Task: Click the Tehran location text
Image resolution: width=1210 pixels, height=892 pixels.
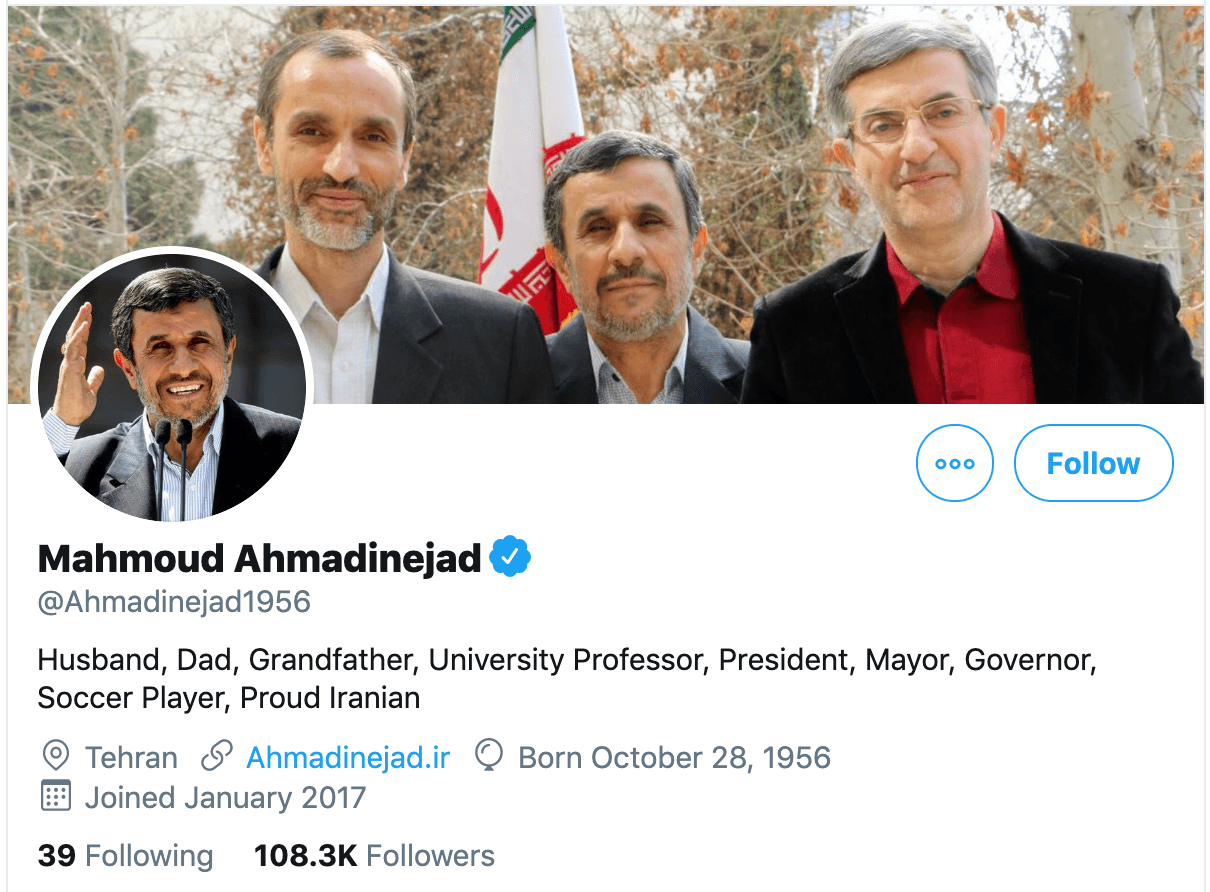Action: click(x=131, y=757)
